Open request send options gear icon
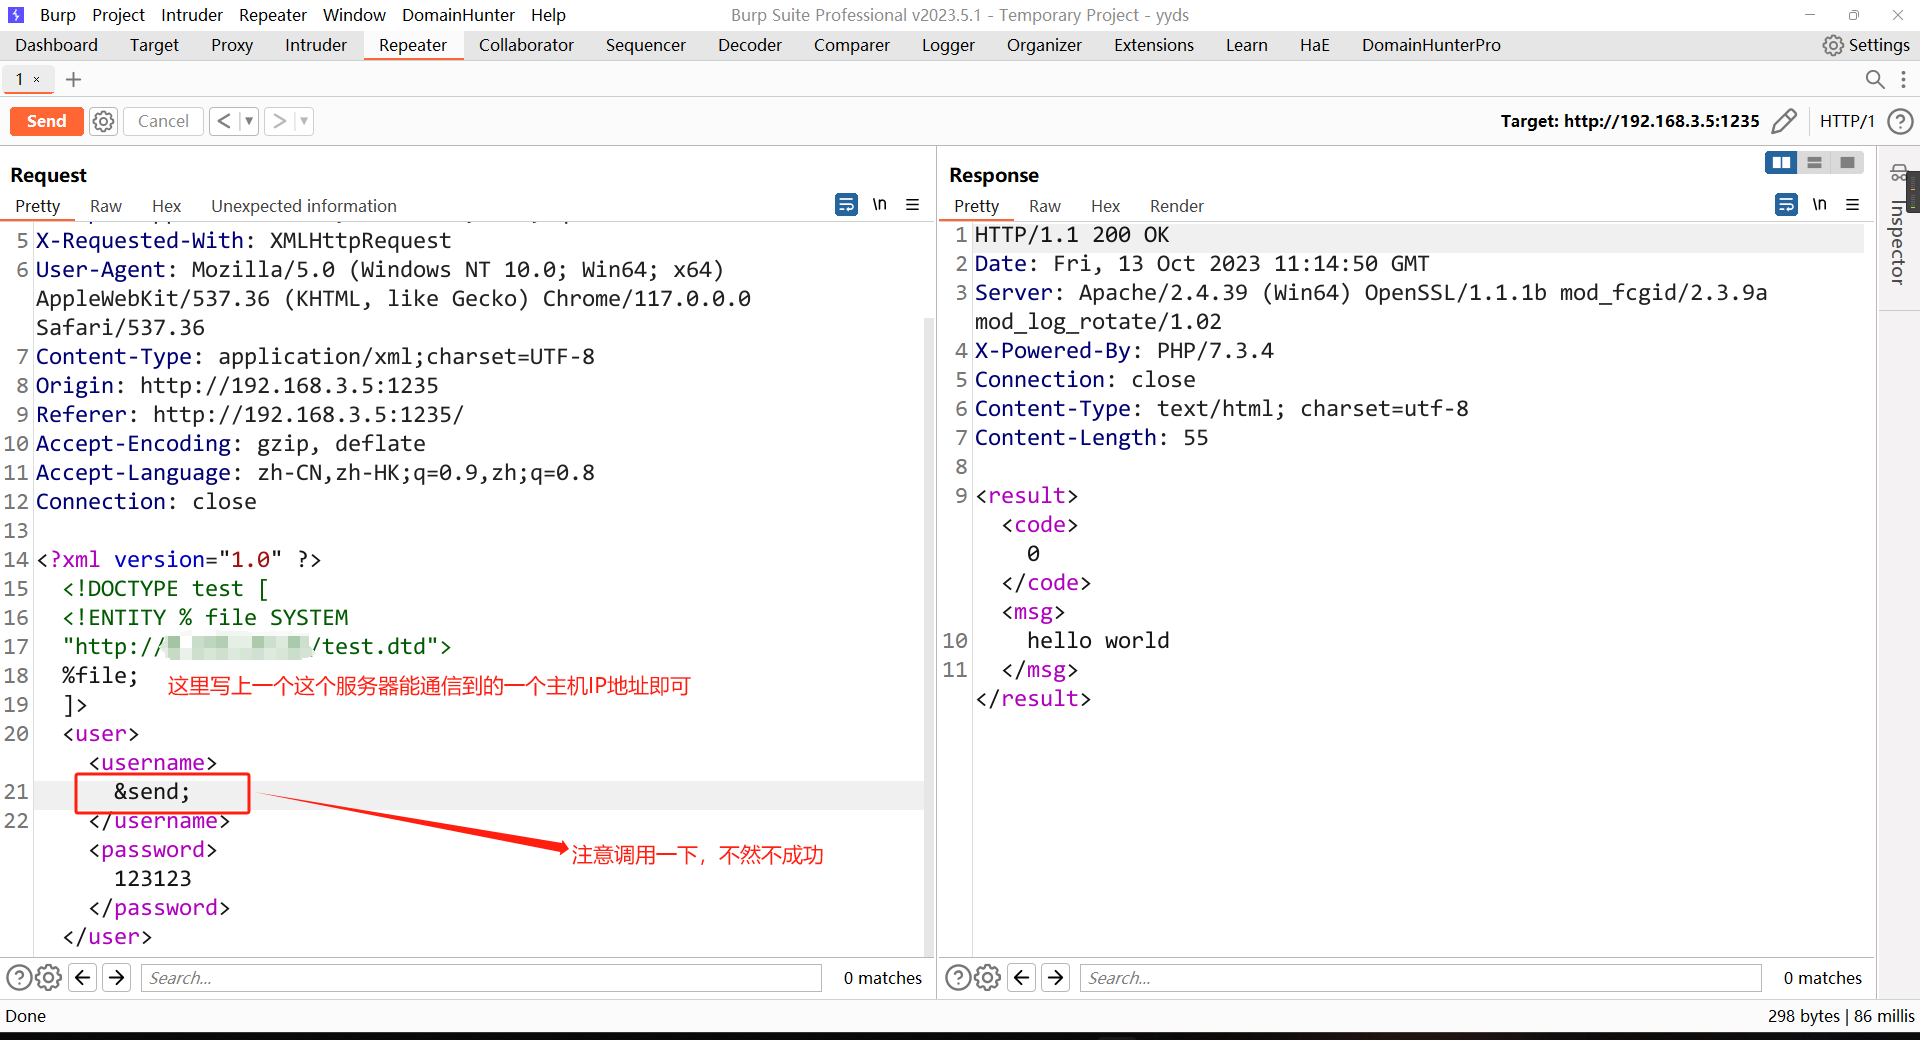This screenshot has width=1920, height=1040. point(104,121)
